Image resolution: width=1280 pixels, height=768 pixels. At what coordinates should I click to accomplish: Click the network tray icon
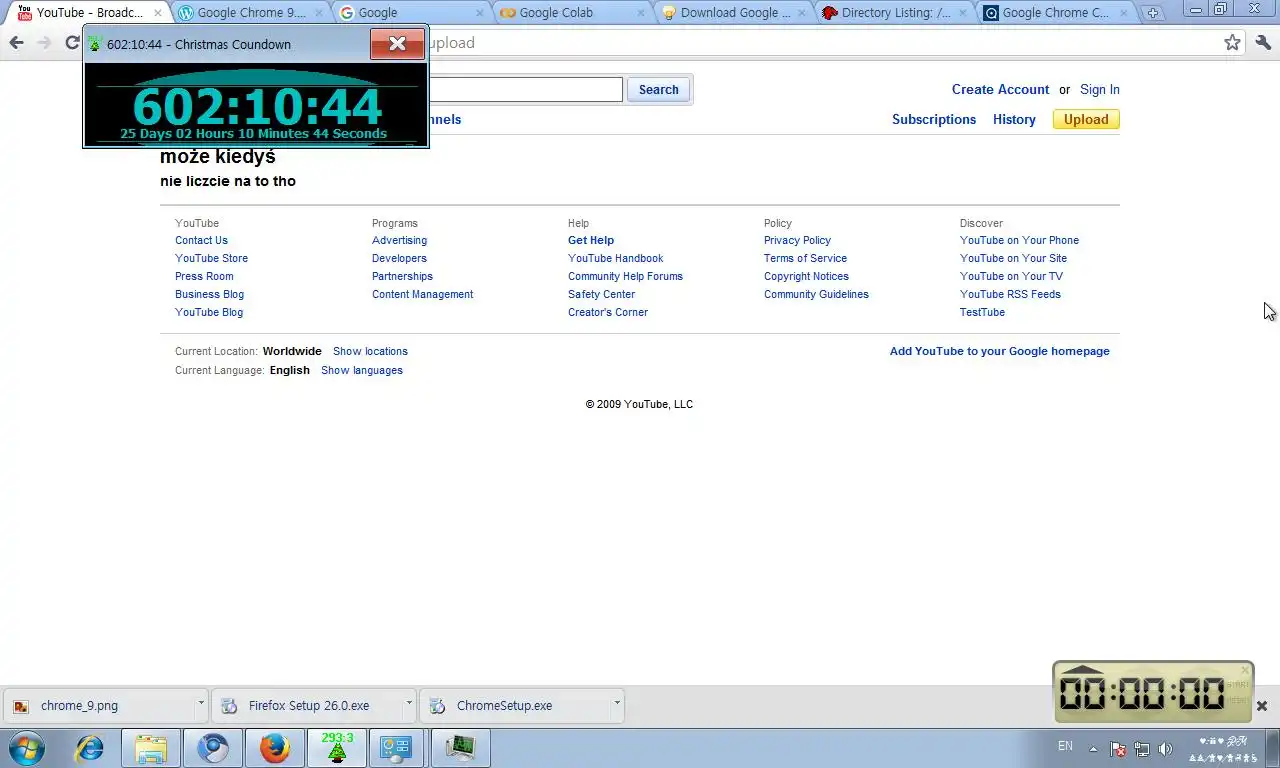click(x=1141, y=748)
